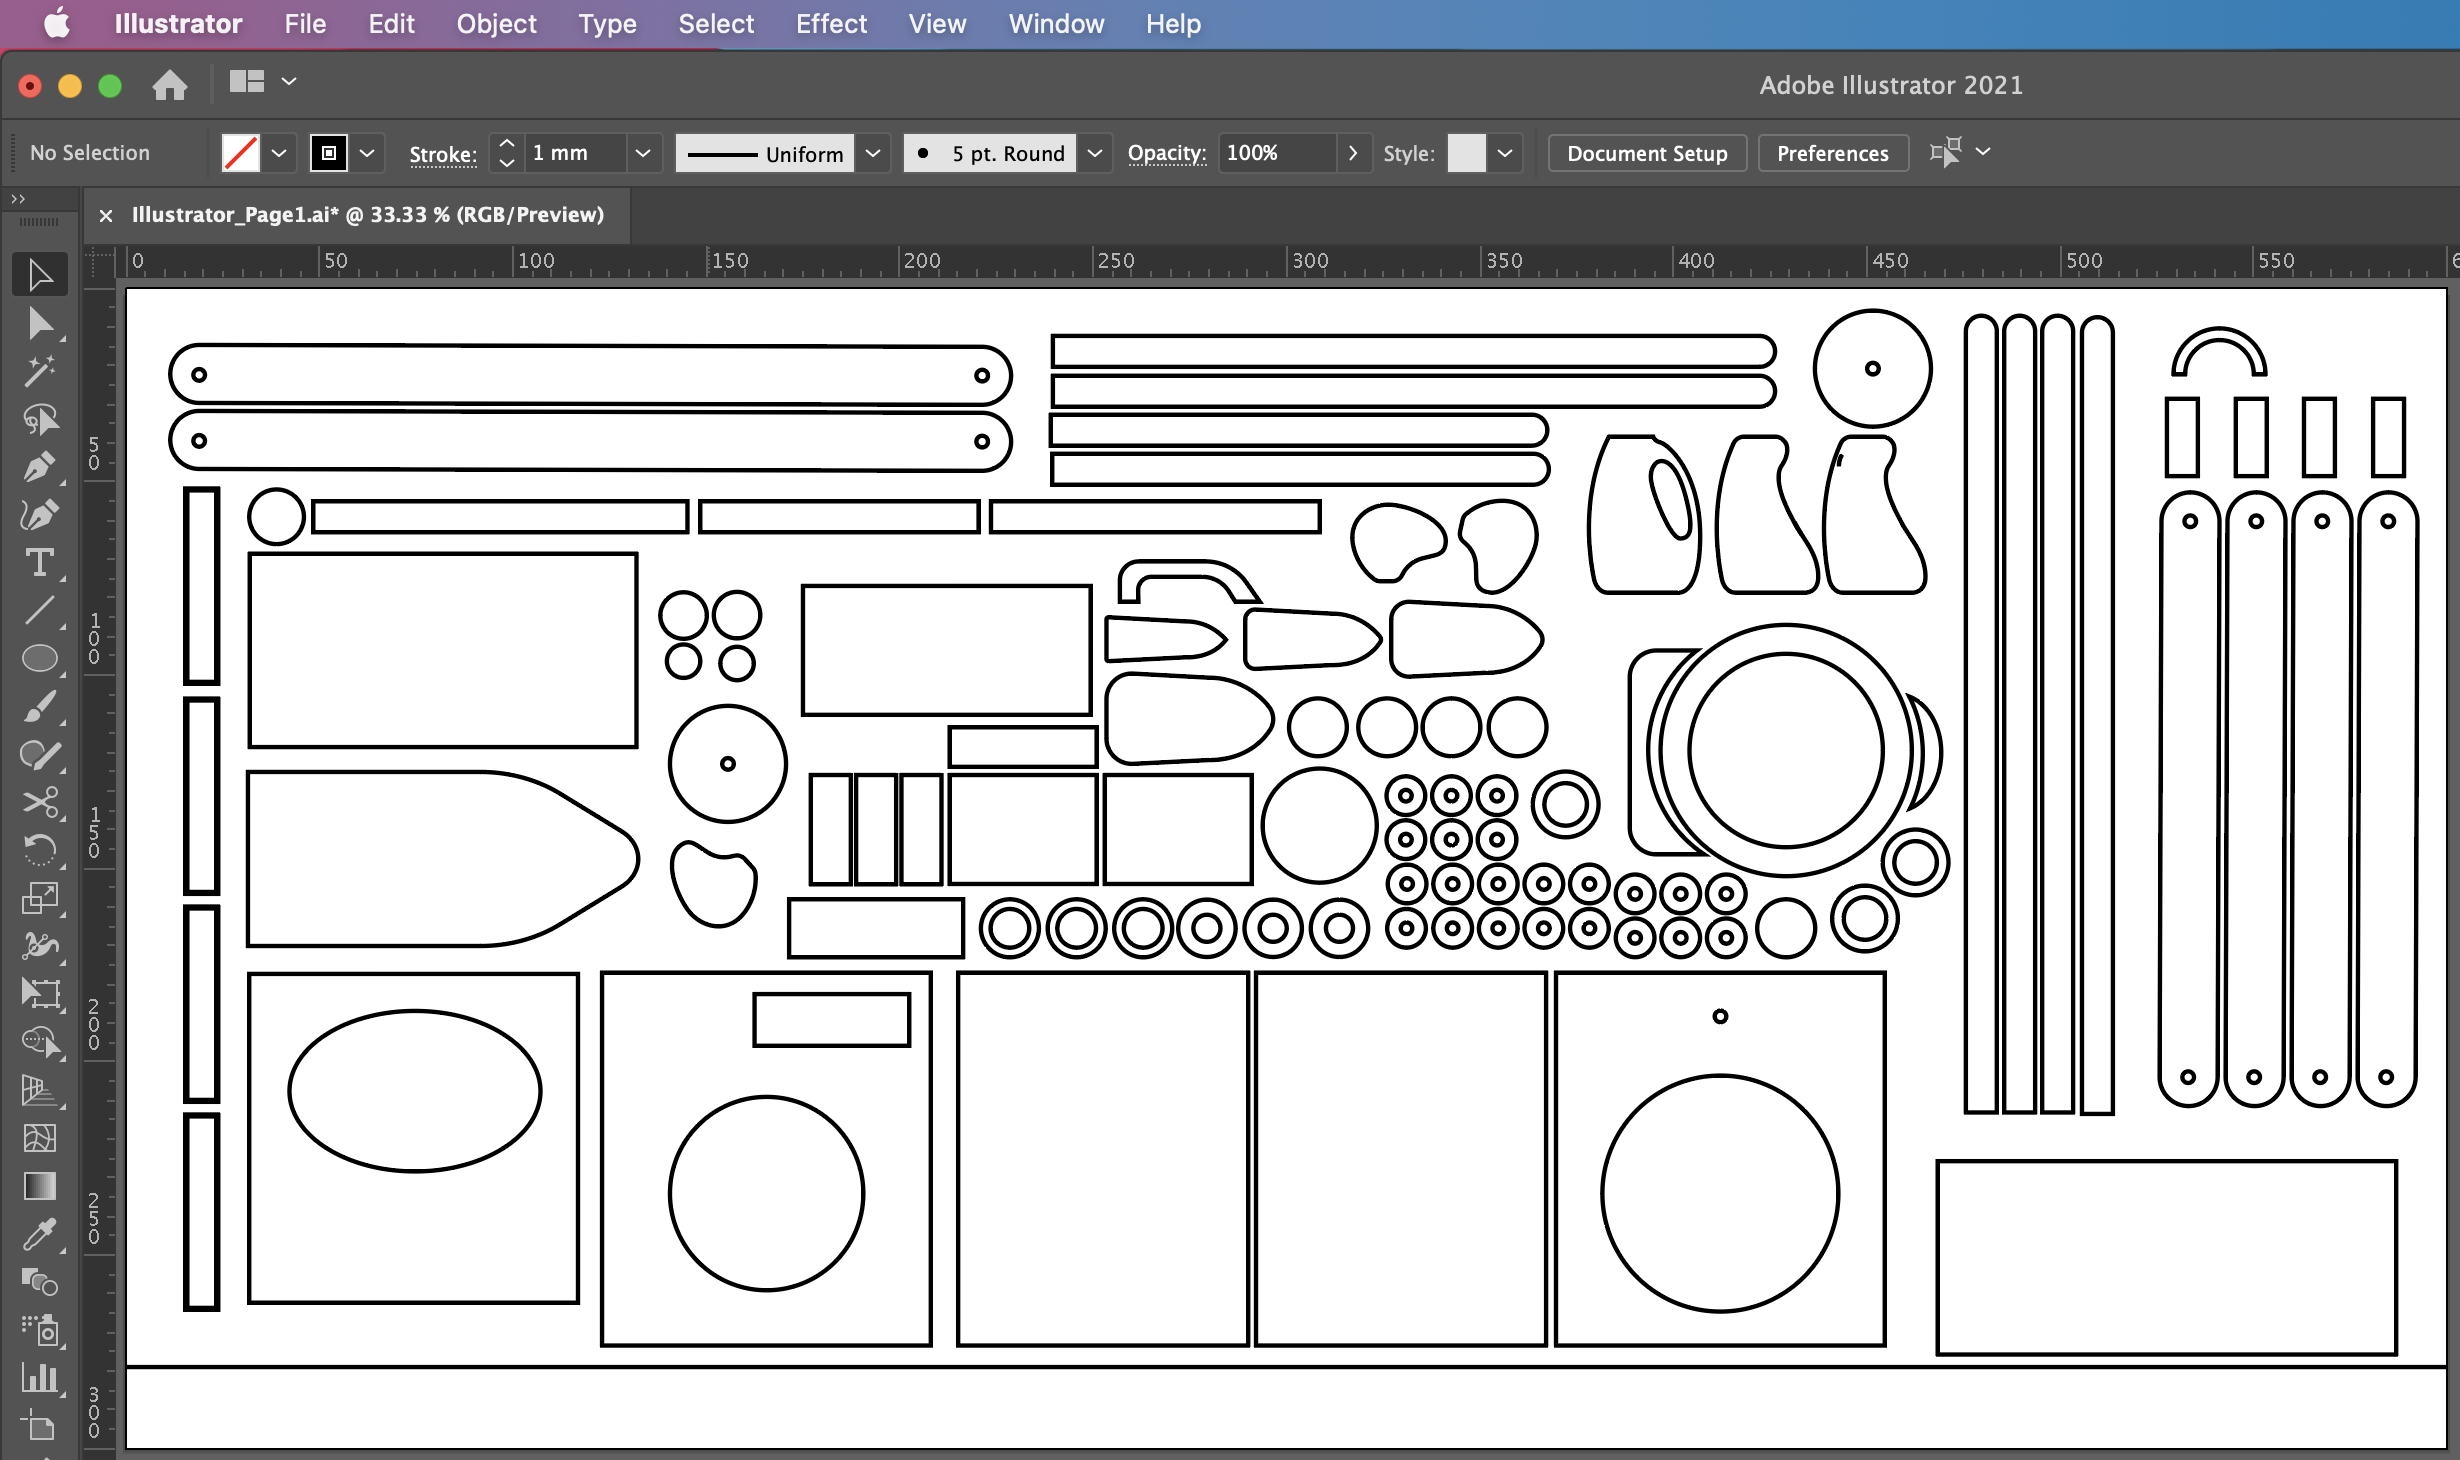Select the Magic Wand tool
Viewport: 2460px width, 1460px height.
click(x=40, y=371)
